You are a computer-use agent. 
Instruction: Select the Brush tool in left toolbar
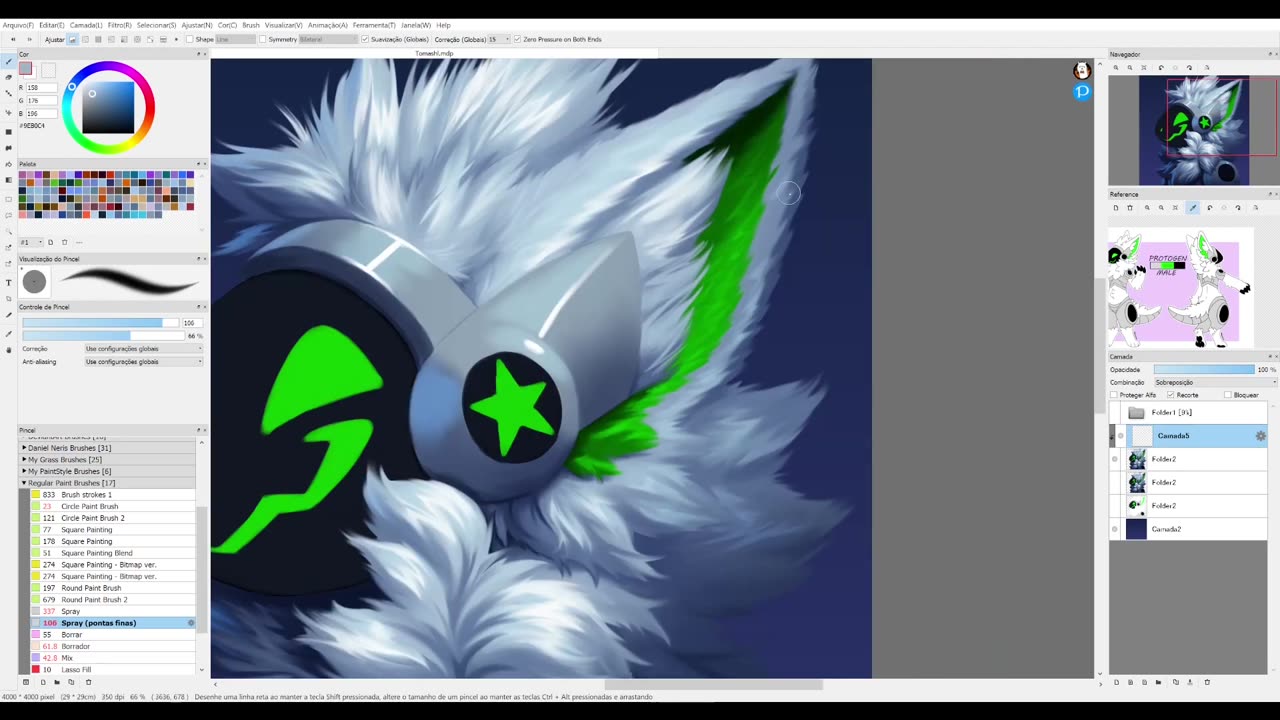click(9, 62)
